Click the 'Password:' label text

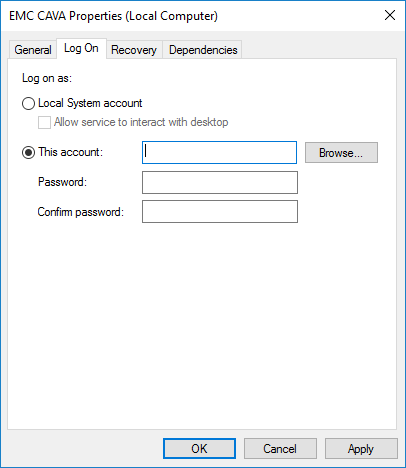(62, 182)
